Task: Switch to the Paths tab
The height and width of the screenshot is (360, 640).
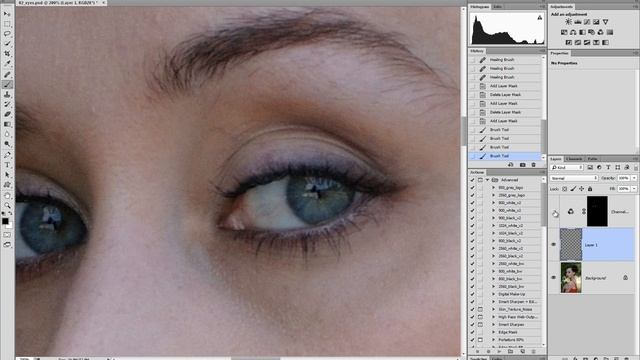Action: coord(593,159)
